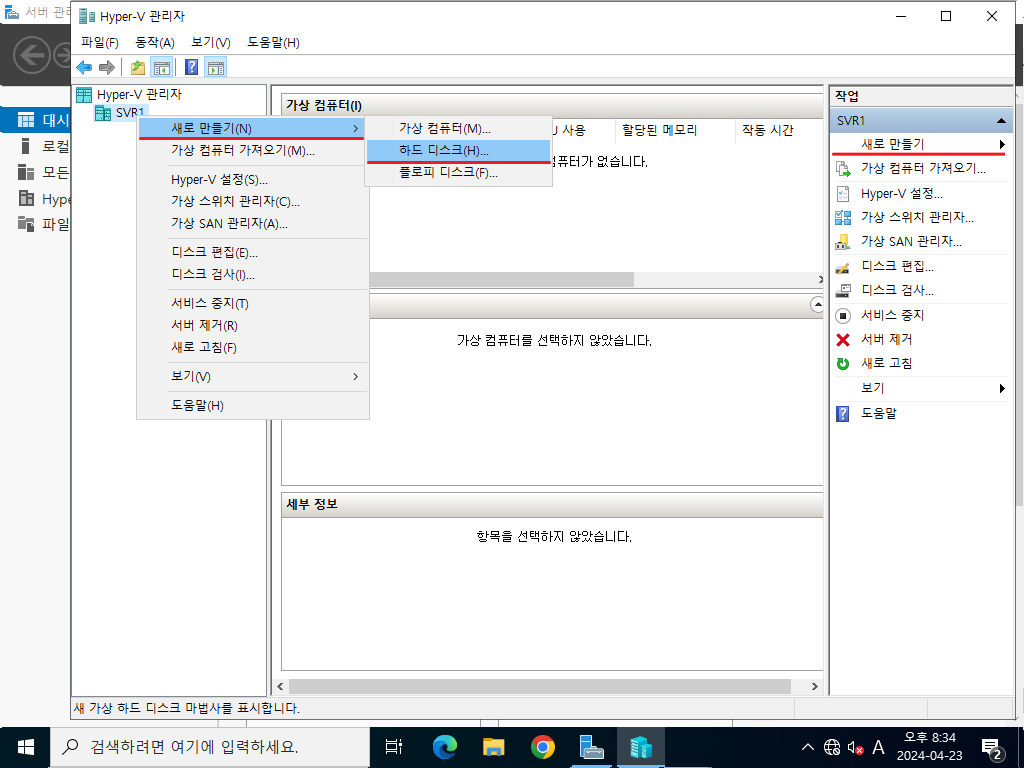Click the 서비스 중지 stop icon in Actions pane

pos(843,315)
